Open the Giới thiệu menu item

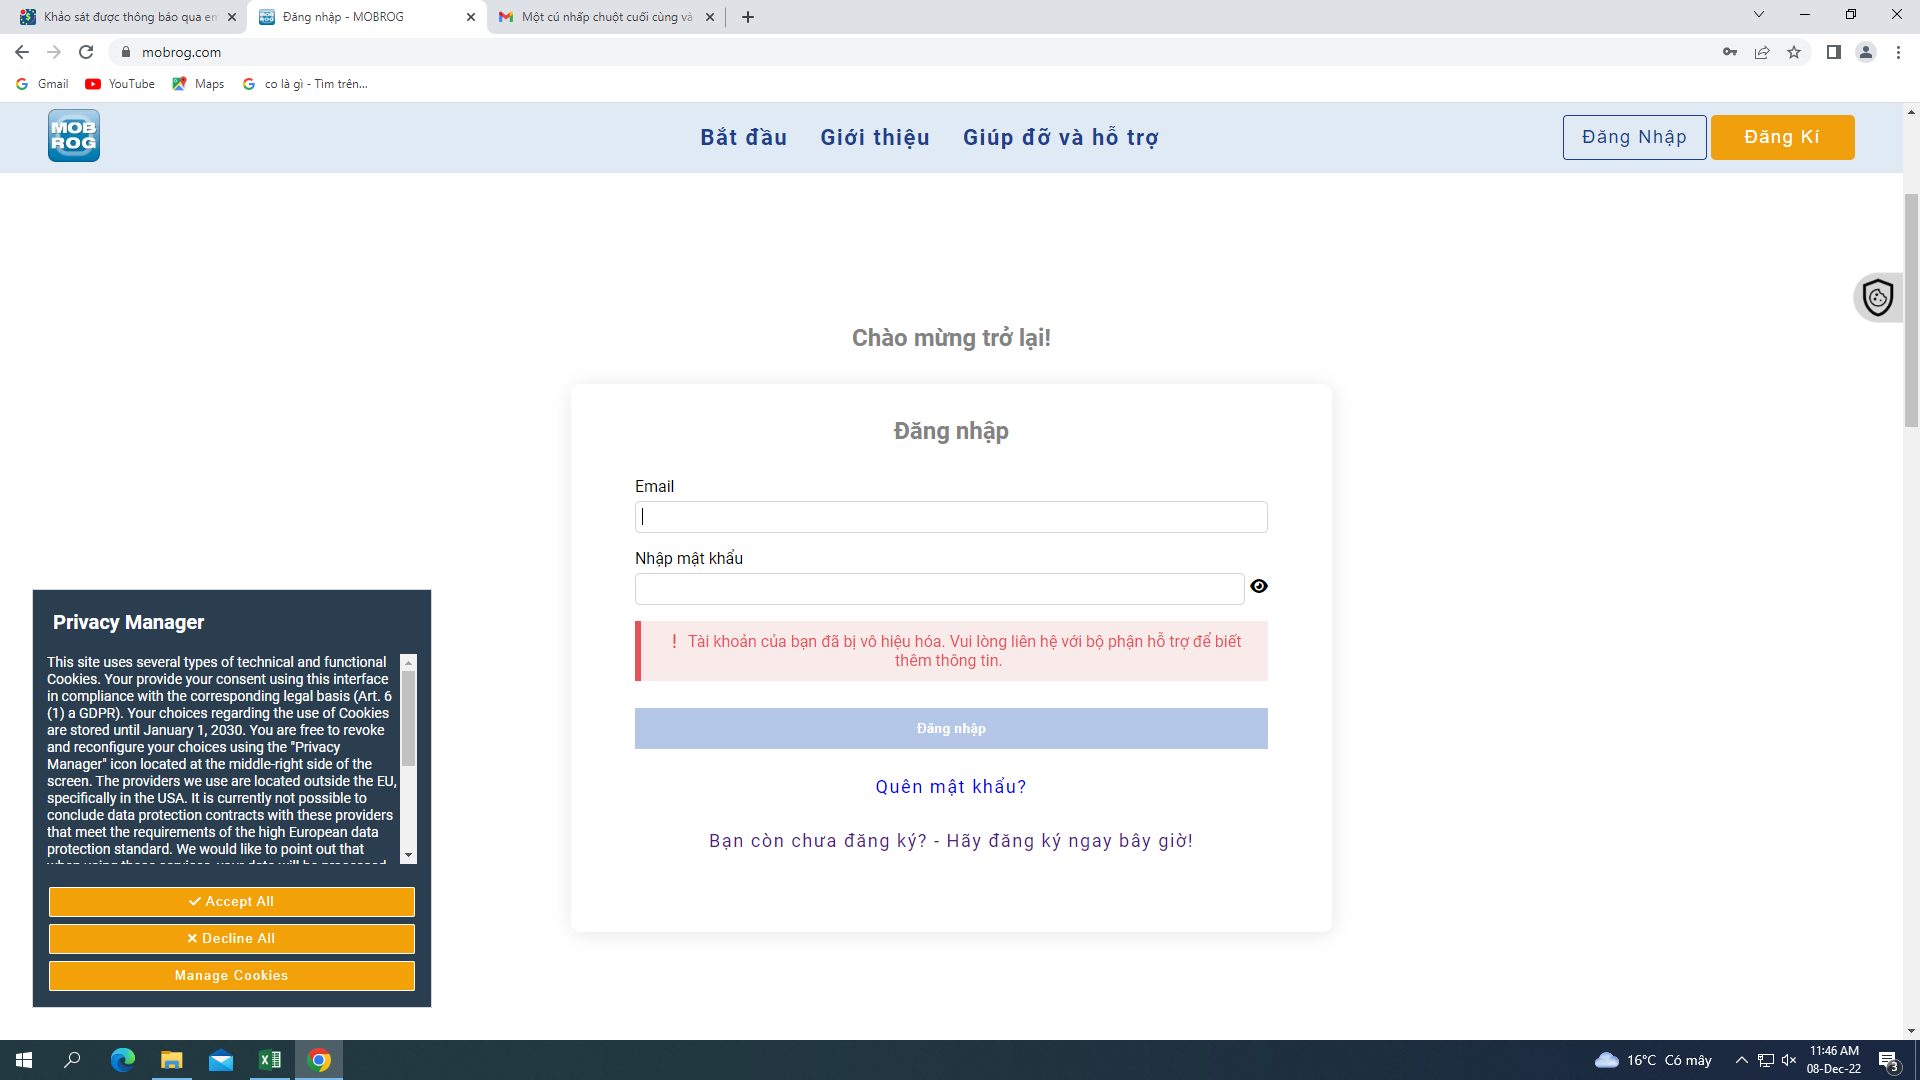[875, 138]
